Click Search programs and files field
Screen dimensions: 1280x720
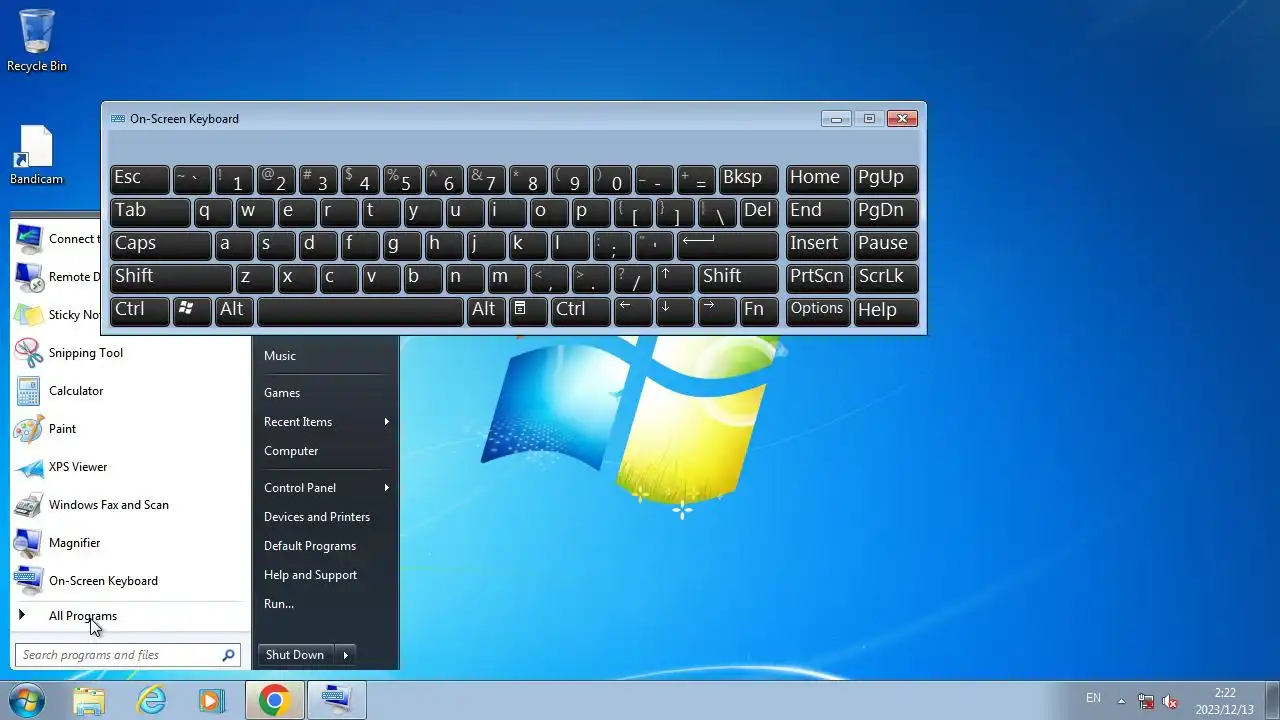[127, 655]
